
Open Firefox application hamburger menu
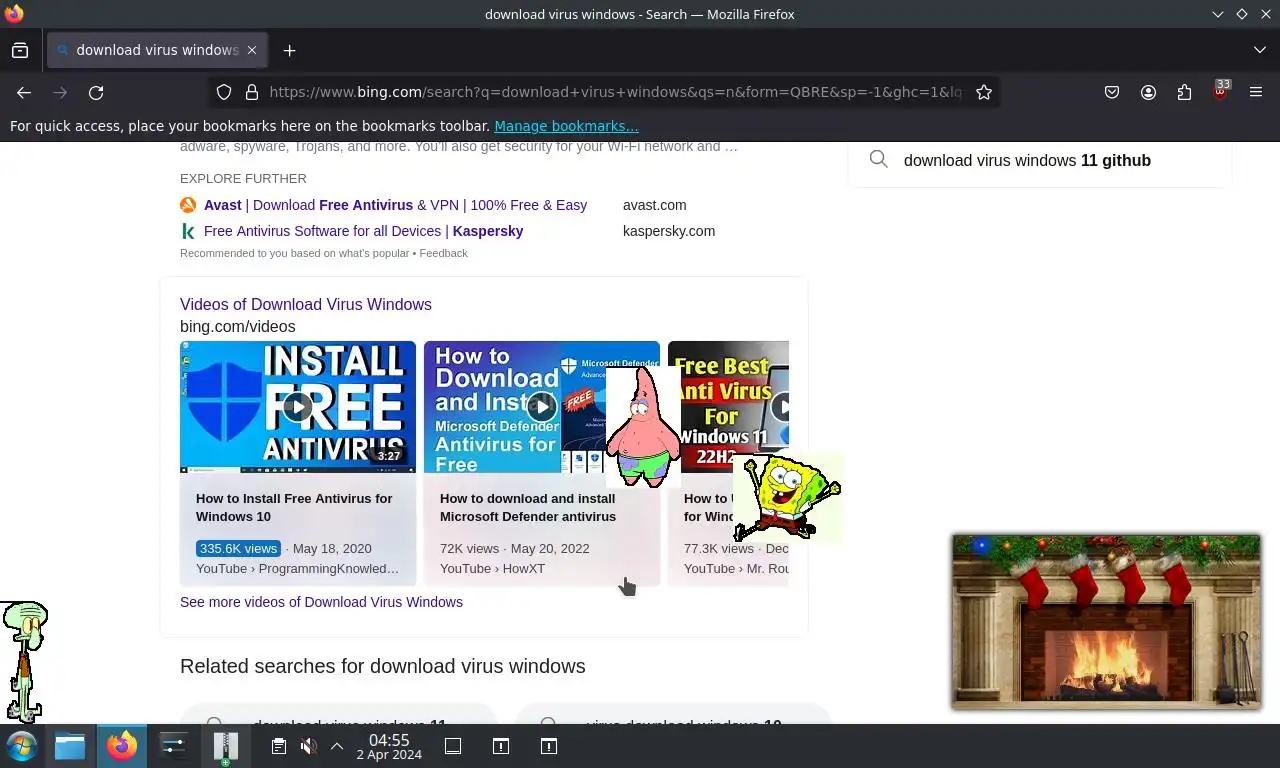pyautogui.click(x=1256, y=92)
